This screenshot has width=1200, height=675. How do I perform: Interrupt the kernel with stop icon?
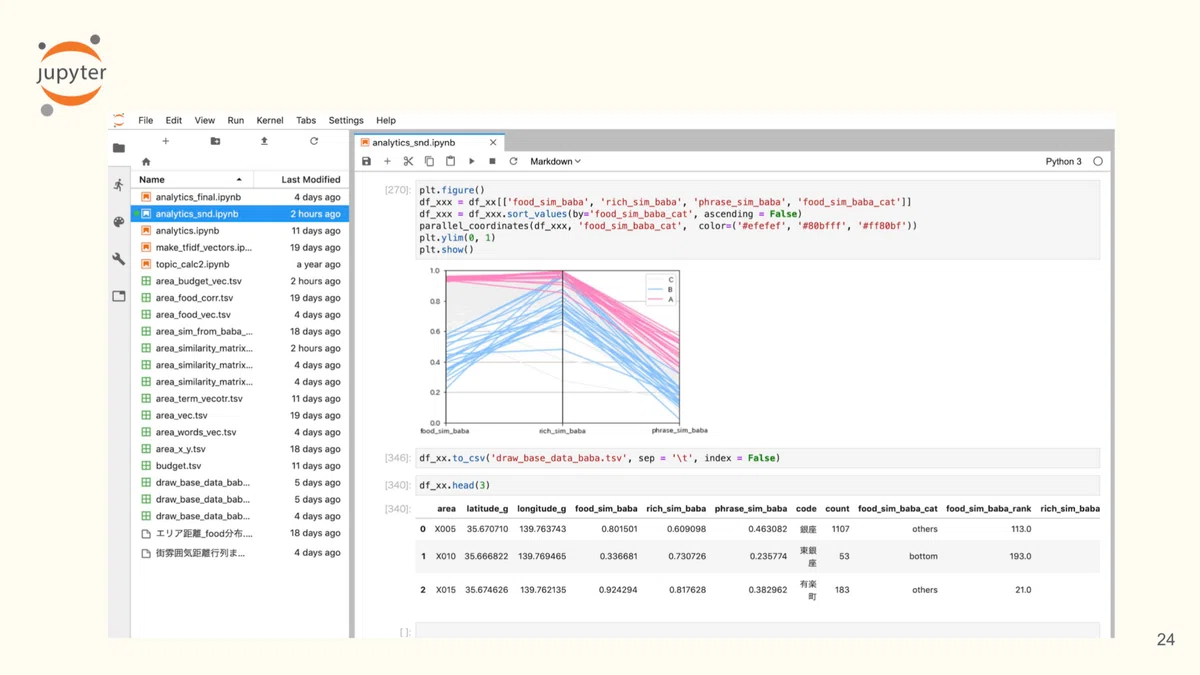[492, 161]
